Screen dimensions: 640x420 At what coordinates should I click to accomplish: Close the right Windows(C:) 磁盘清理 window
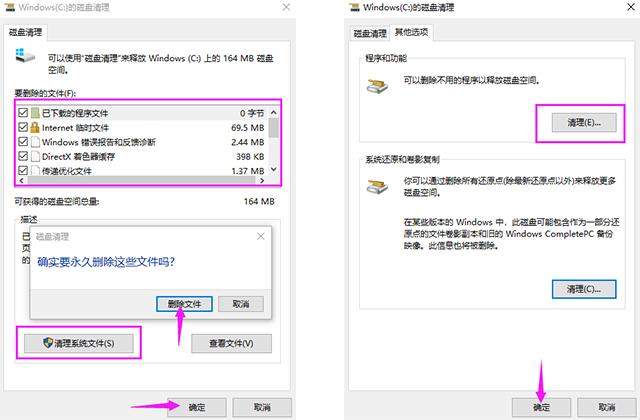pyautogui.click(x=631, y=7)
